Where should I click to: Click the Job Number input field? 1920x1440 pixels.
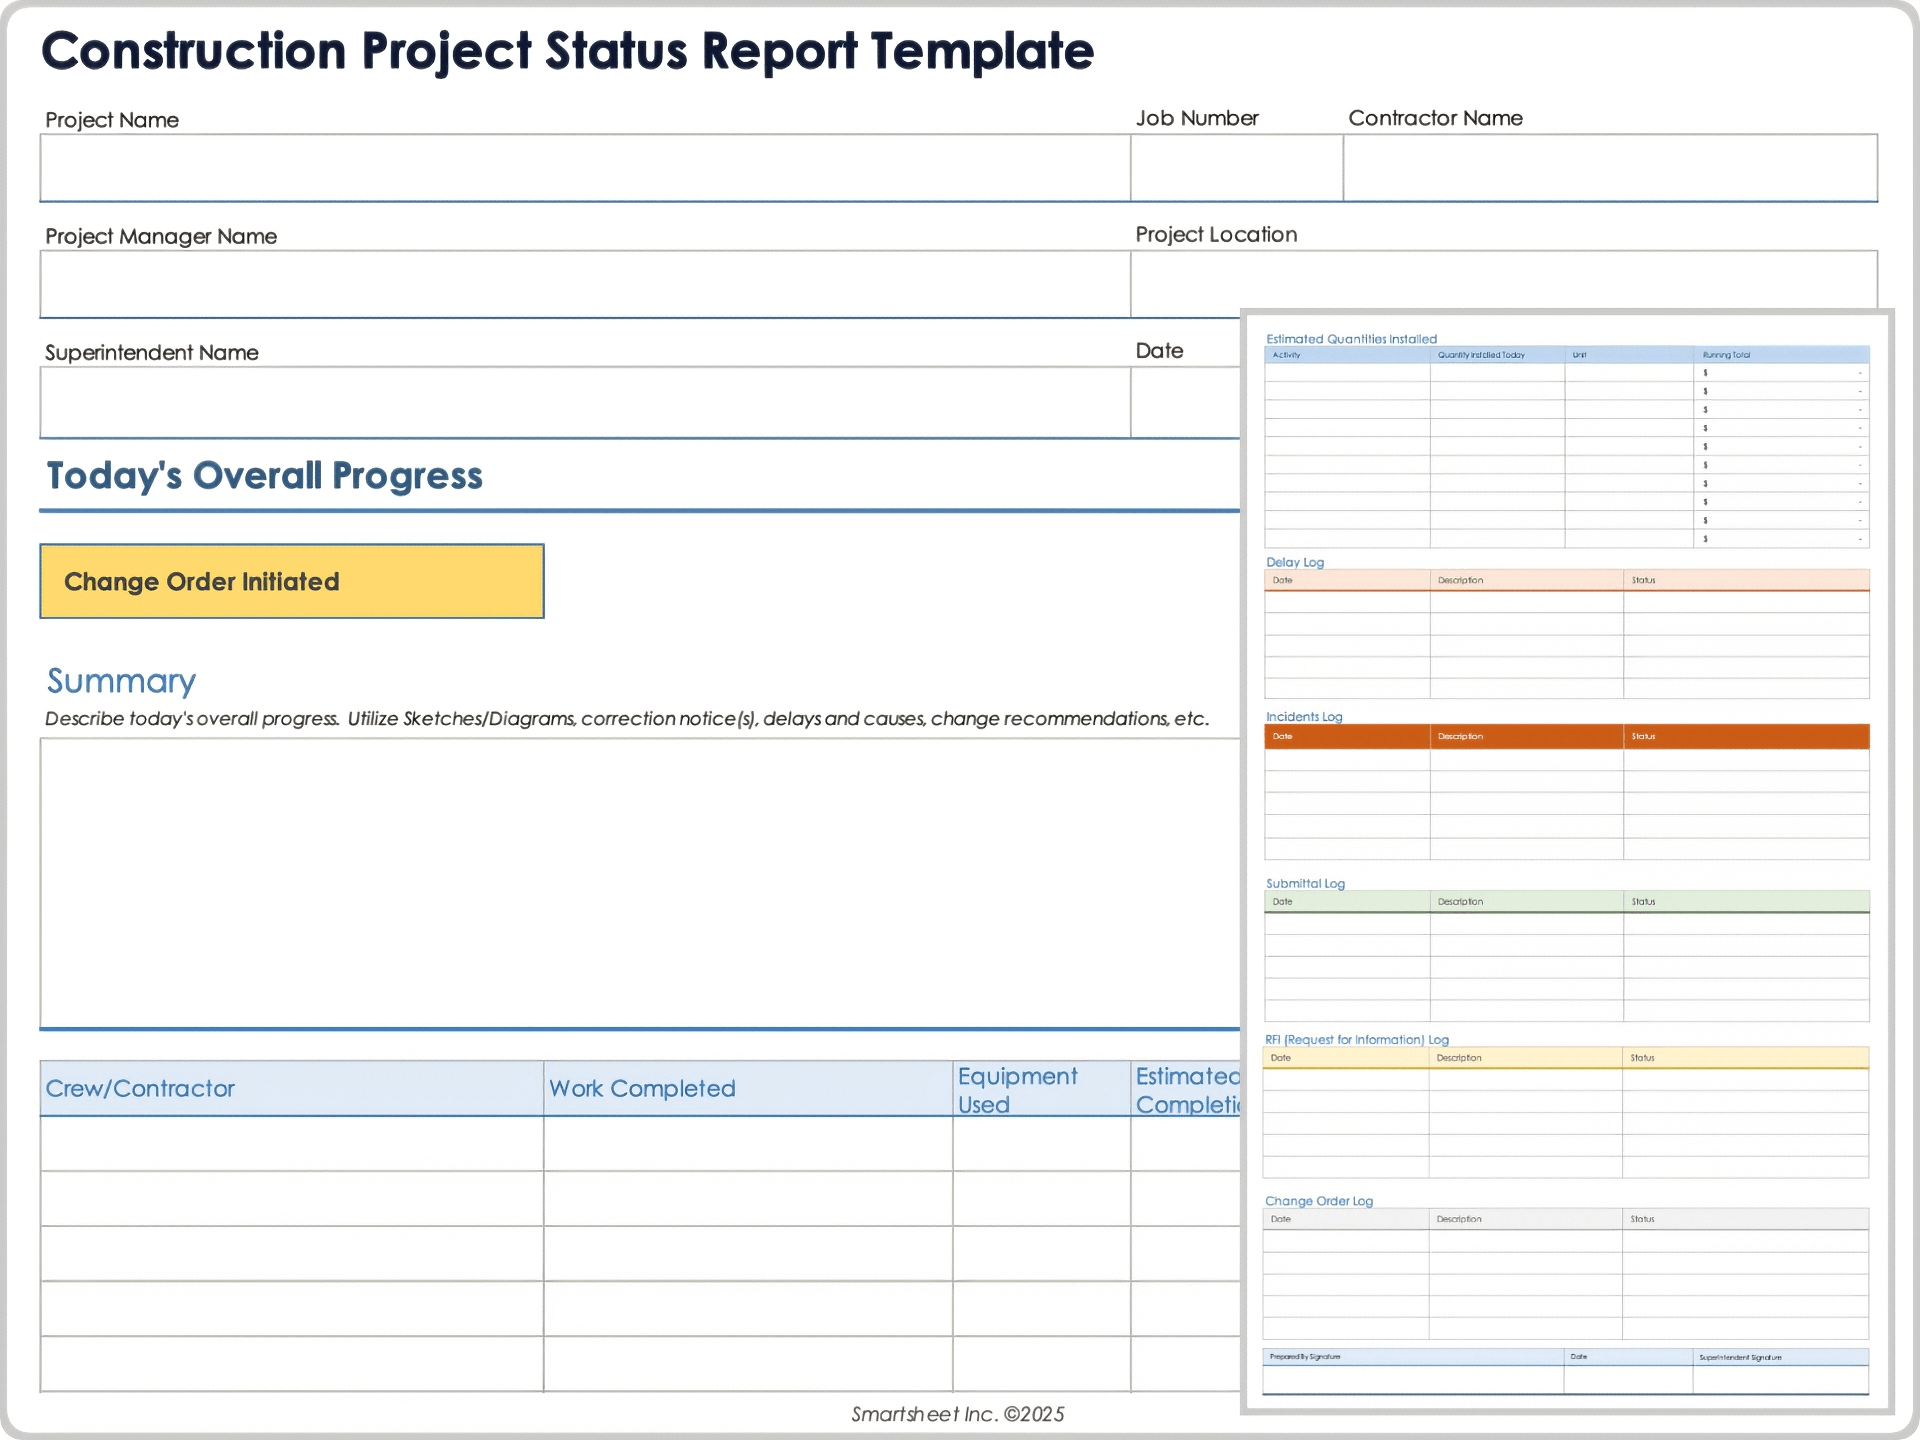[x=1235, y=168]
